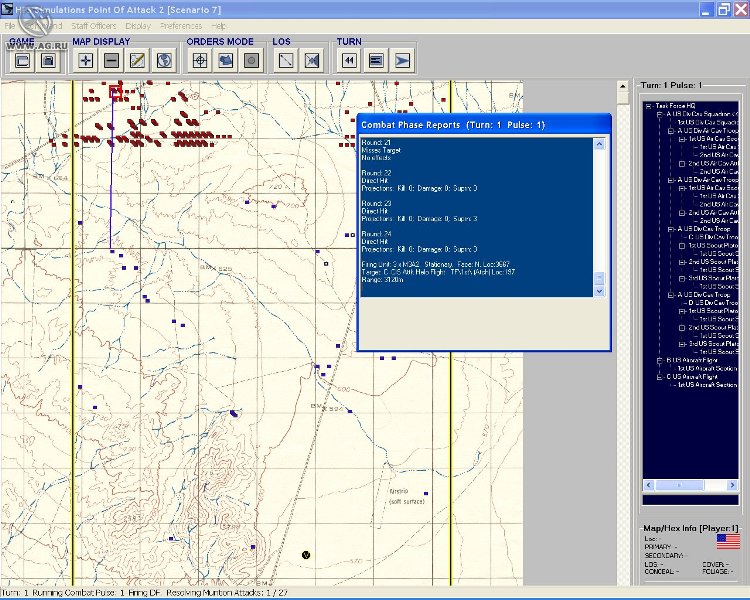The image size is (750, 600).
Task: Select the crosshair target orders mode
Action: point(200,60)
